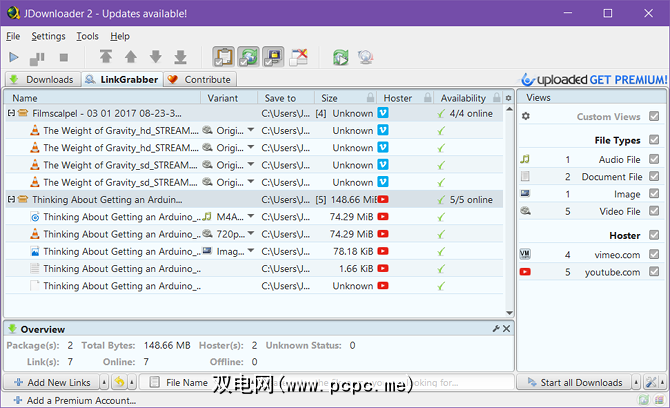Move selection down one position

(156, 57)
